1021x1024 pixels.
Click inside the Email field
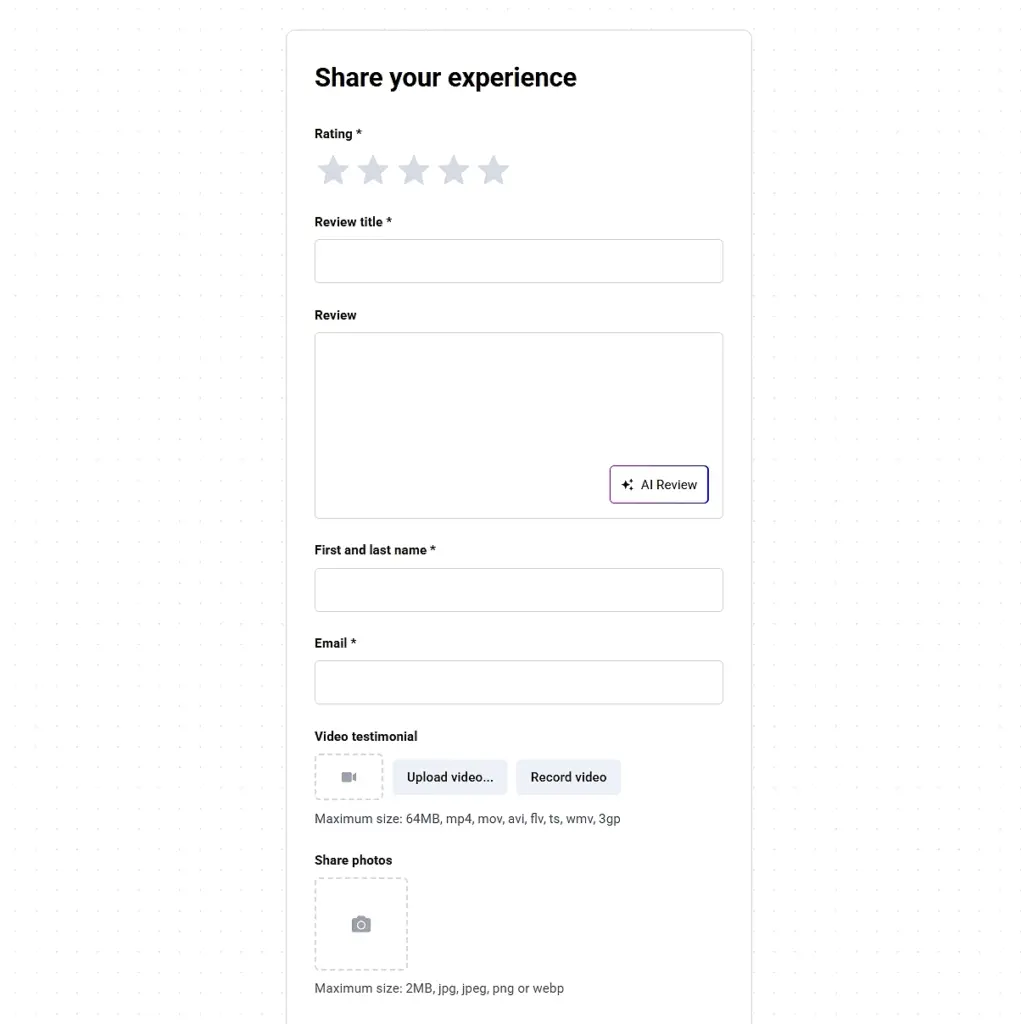pyautogui.click(x=518, y=682)
